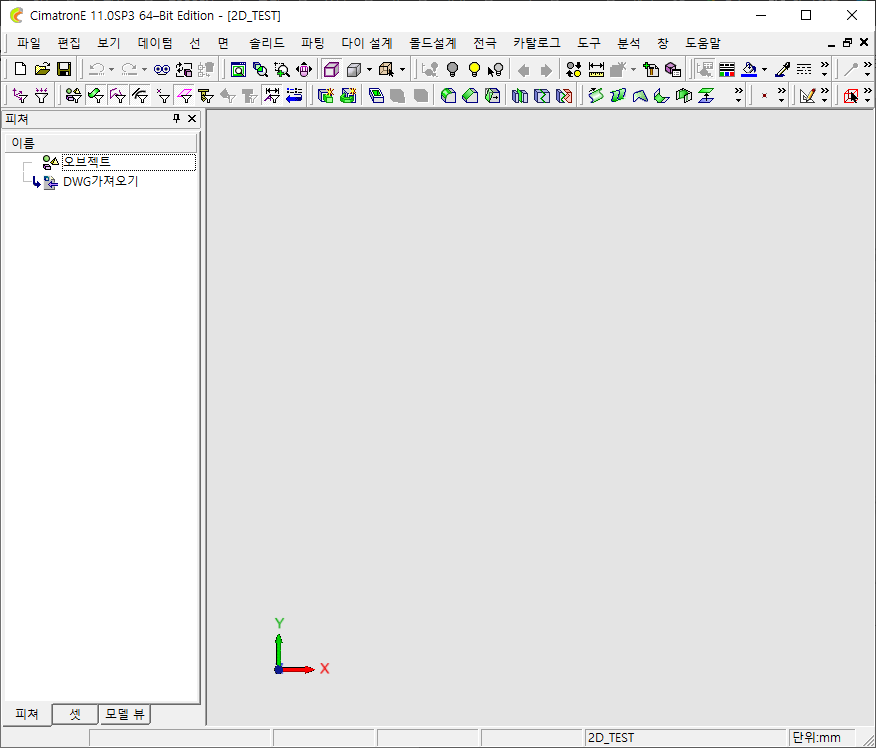This screenshot has height=748, width=876.
Task: Toggle the black edge selection filter
Action: click(140, 96)
